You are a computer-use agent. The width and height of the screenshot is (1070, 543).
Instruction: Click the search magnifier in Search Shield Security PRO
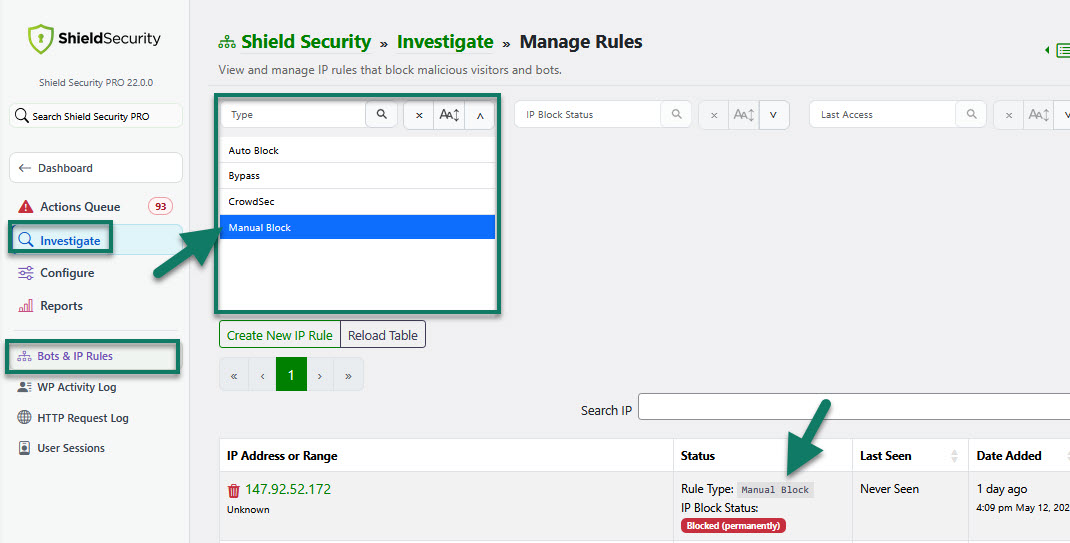22,115
